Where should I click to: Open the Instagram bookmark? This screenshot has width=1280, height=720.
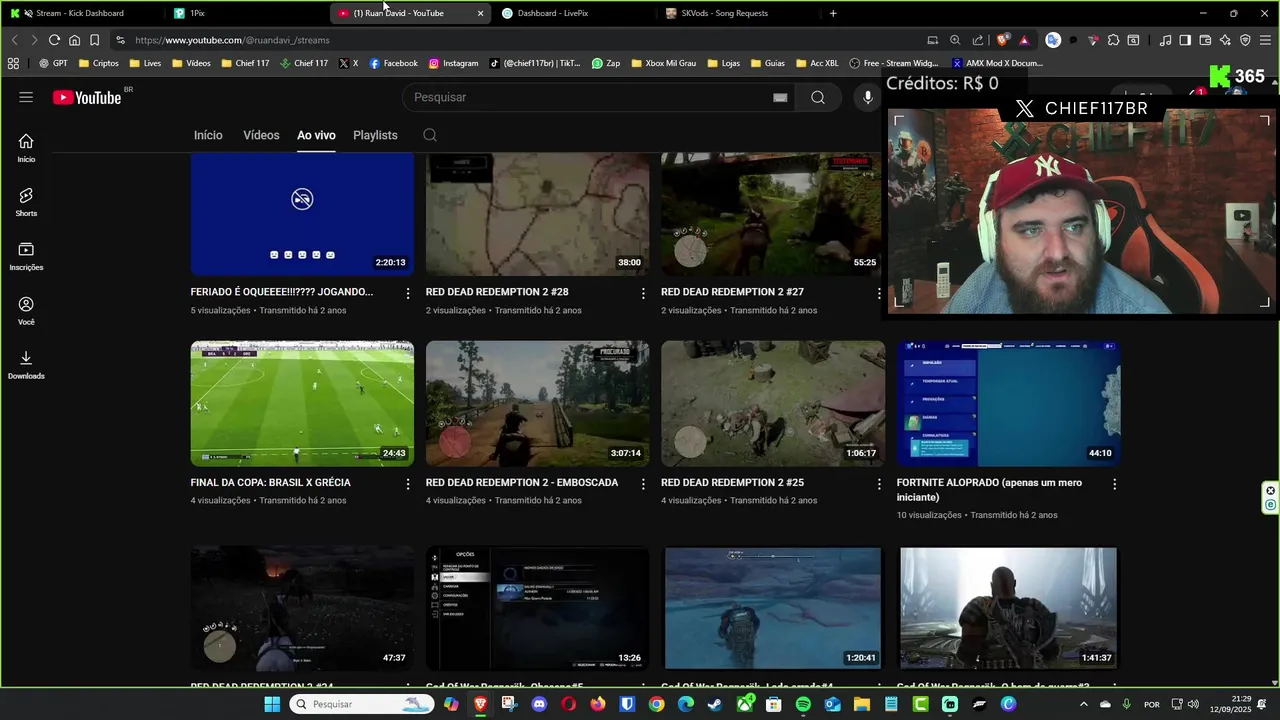pos(453,63)
